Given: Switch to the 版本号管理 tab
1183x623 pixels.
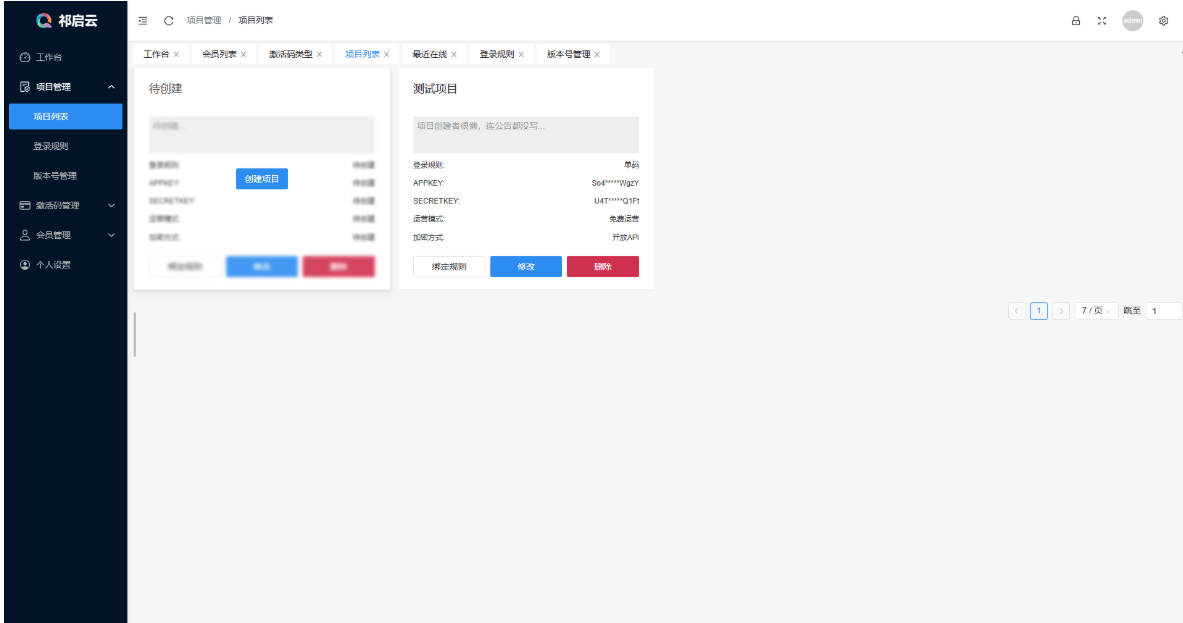Looking at the screenshot, I should [x=570, y=54].
